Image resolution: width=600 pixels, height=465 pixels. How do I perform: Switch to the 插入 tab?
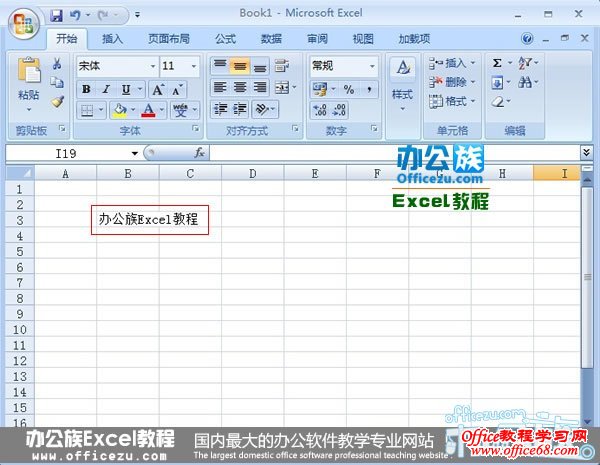tap(112, 39)
